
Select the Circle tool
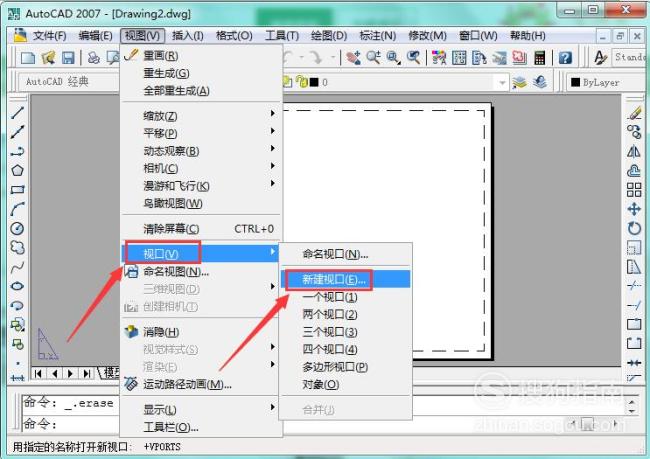pyautogui.click(x=17, y=228)
